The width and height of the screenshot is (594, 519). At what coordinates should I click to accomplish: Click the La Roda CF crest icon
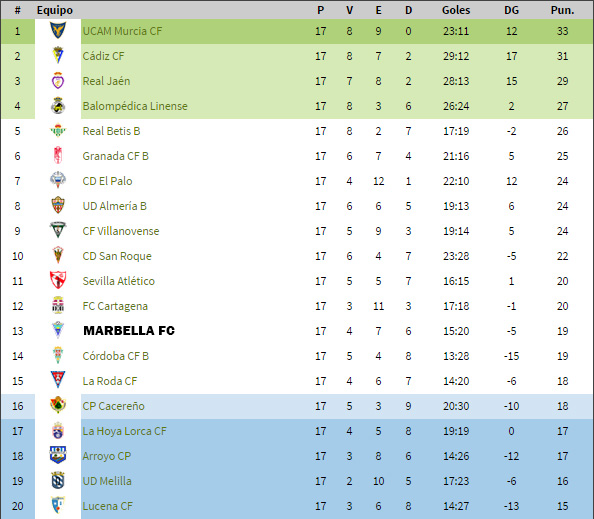(x=58, y=380)
